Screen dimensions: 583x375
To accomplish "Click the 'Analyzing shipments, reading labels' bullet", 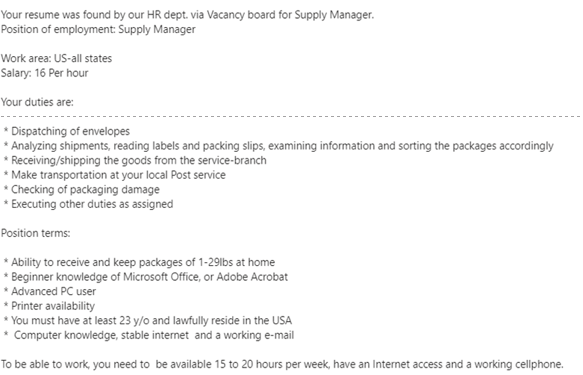I will pos(279,146).
